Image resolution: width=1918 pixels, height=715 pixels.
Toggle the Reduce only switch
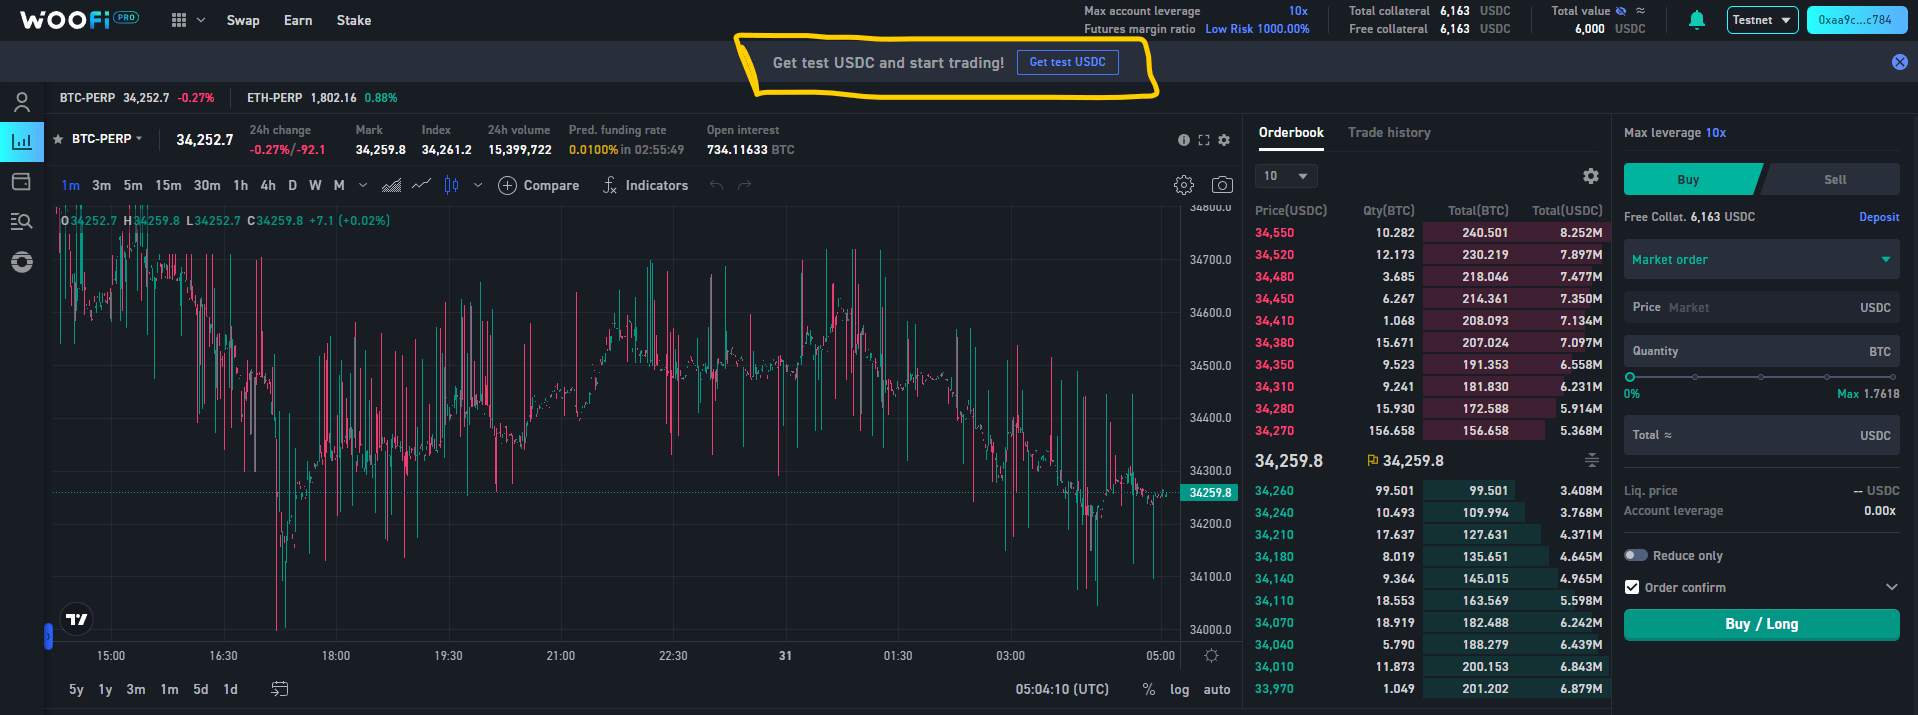pyautogui.click(x=1635, y=555)
